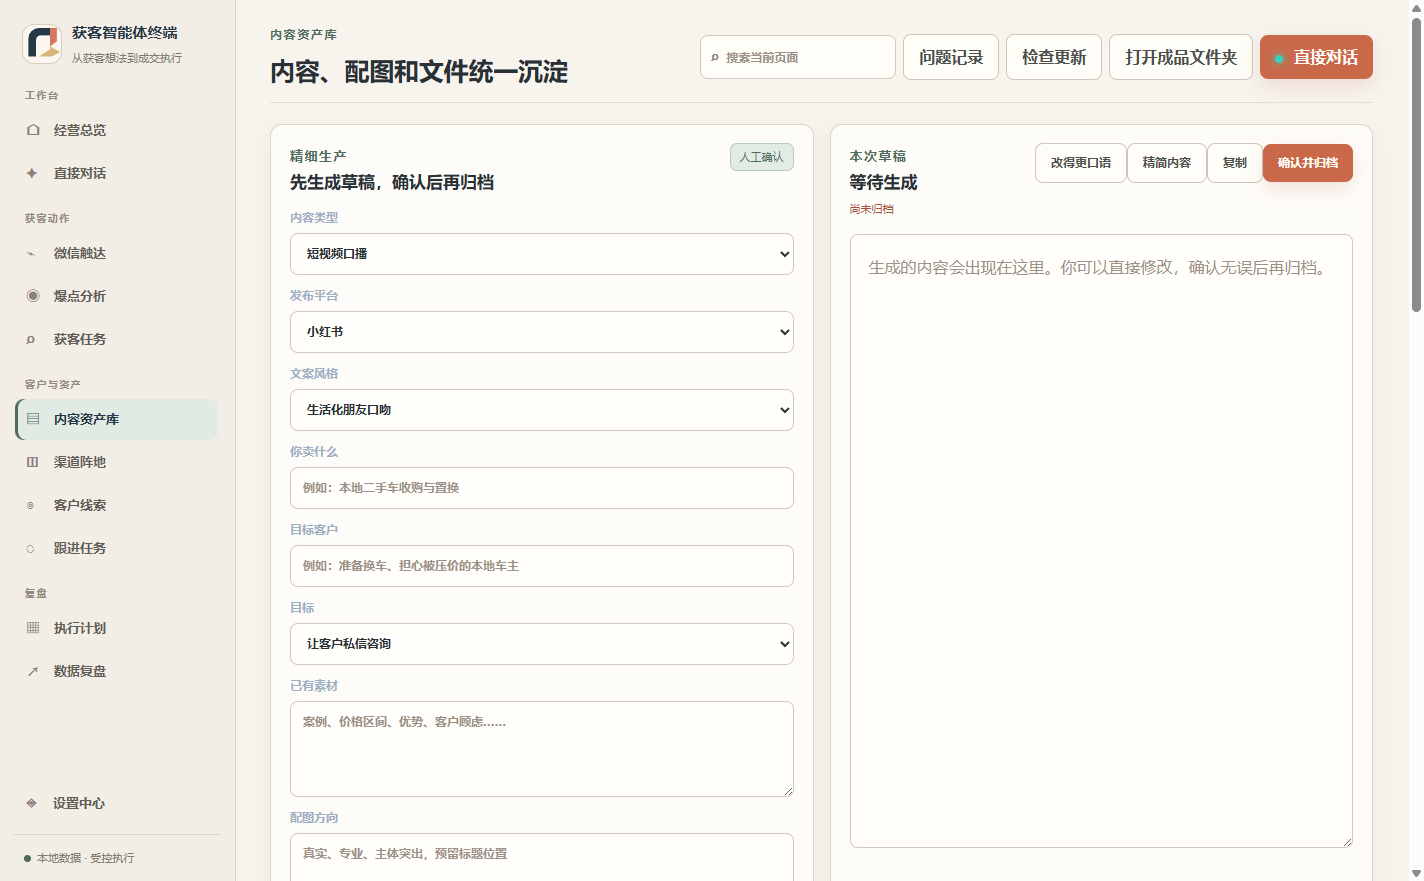This screenshot has width=1424, height=881.
Task: Click the 目标客户 input field
Action: coord(542,566)
